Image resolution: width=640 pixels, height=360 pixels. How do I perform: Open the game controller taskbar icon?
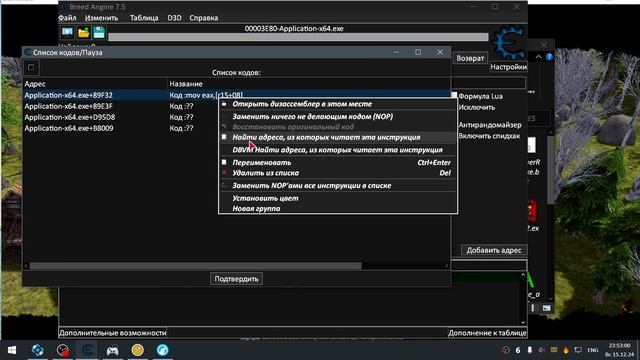[x=112, y=350]
